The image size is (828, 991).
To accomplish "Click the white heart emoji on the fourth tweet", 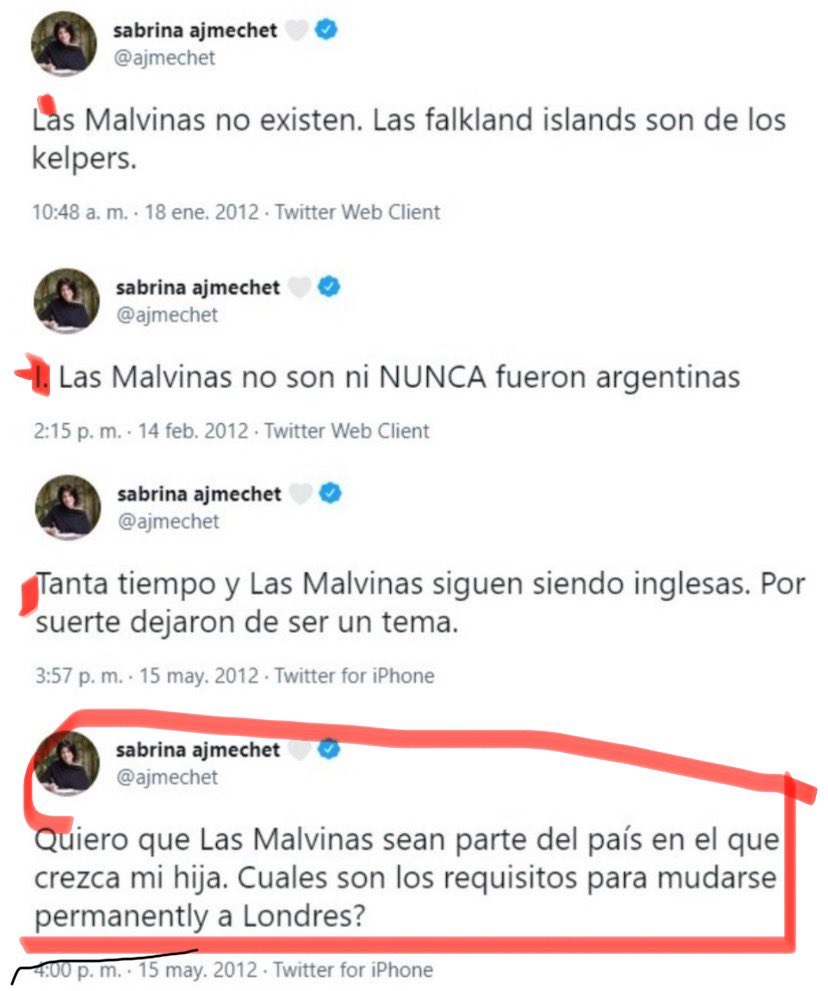I will tap(300, 750).
